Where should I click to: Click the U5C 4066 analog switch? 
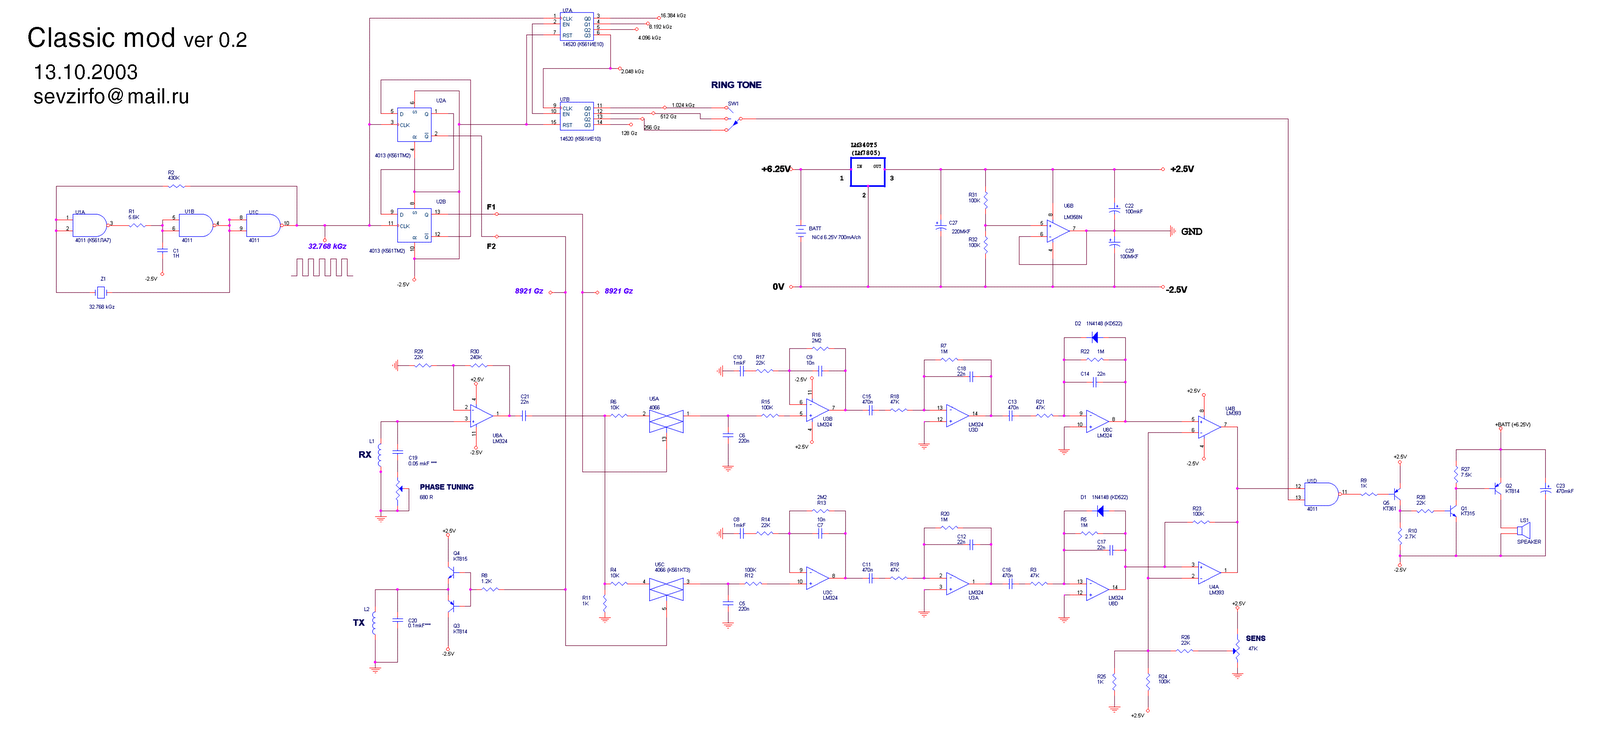click(x=666, y=590)
